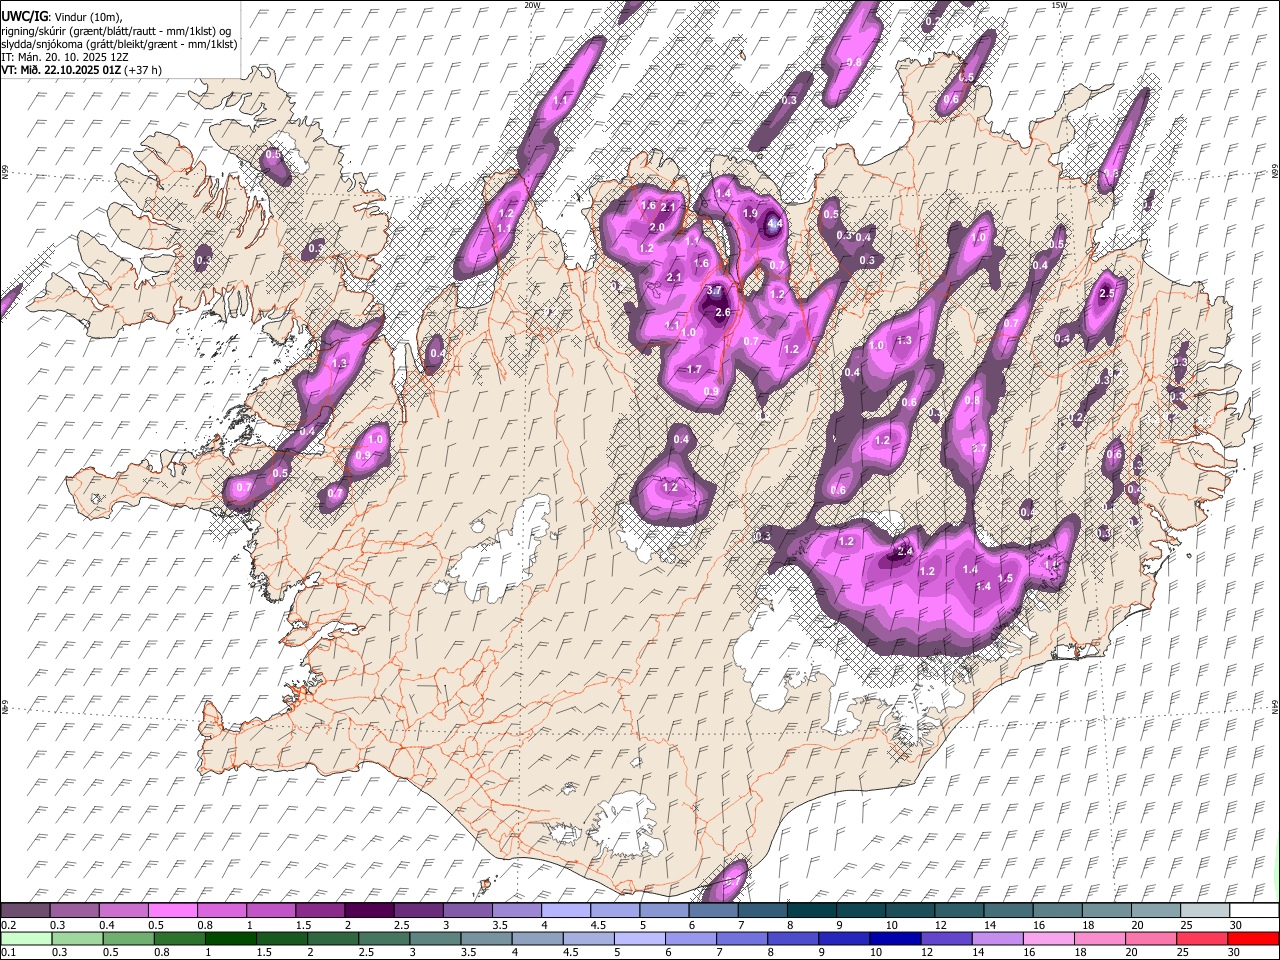
Task: Click the '3.7' precipitation value on map
Action: (x=714, y=290)
